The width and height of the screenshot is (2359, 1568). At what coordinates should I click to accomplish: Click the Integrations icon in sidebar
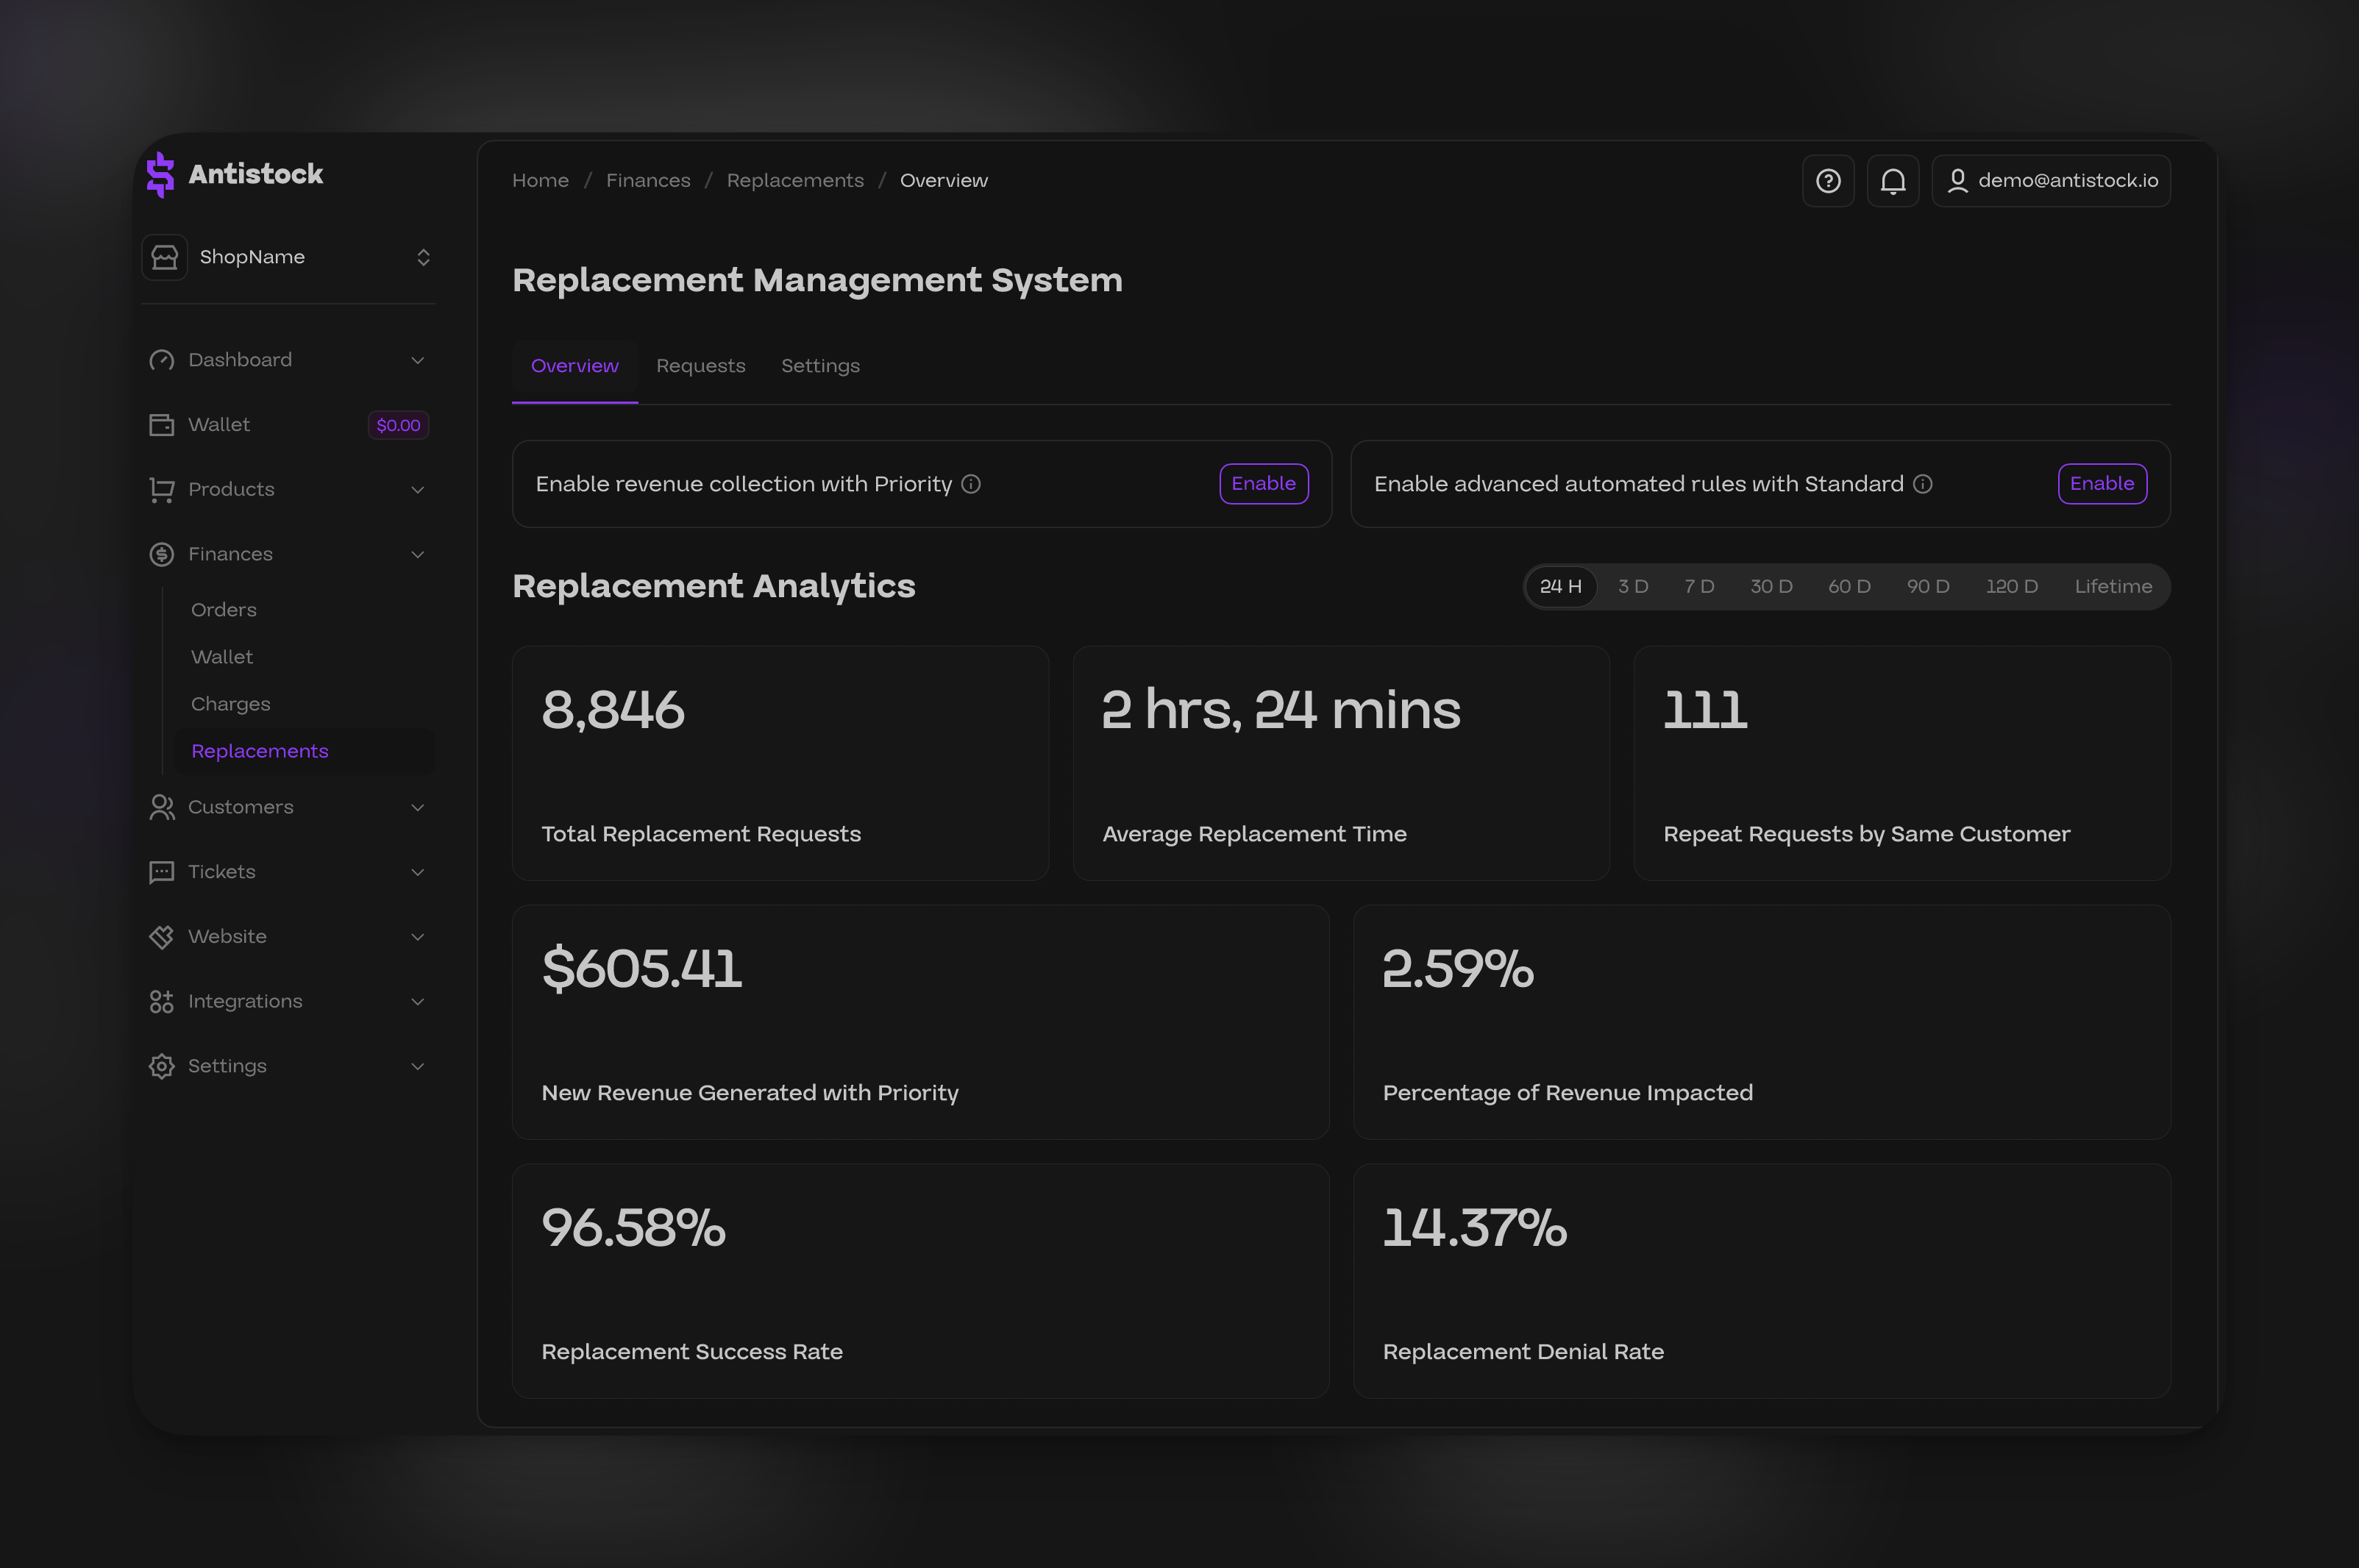162,1000
